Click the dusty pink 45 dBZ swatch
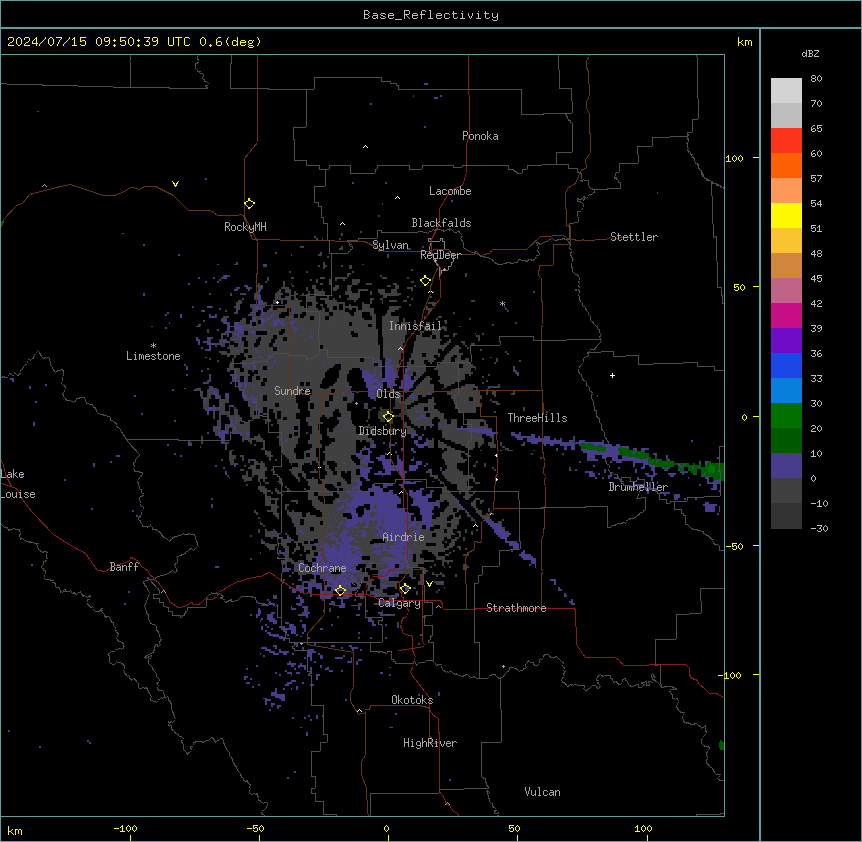This screenshot has height=842, width=862. [786, 291]
